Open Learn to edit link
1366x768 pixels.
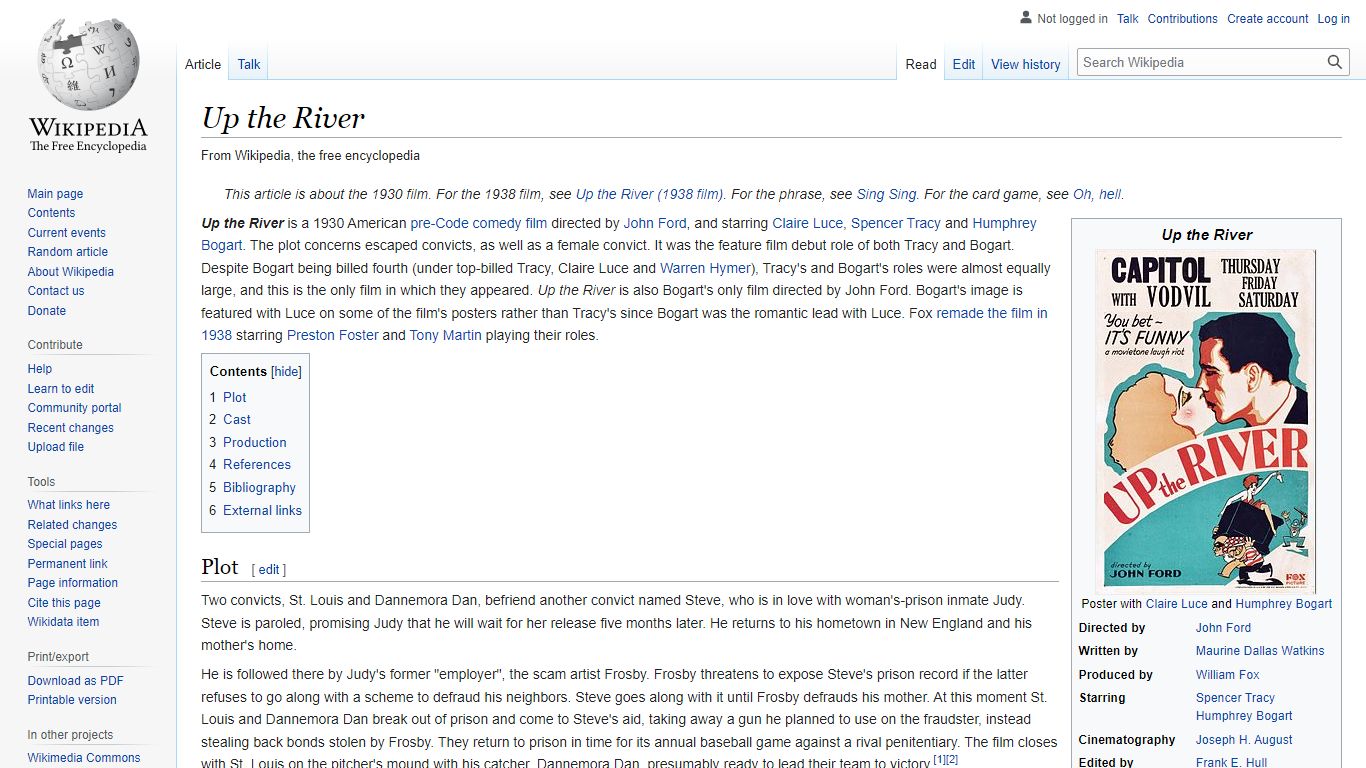pyautogui.click(x=61, y=389)
